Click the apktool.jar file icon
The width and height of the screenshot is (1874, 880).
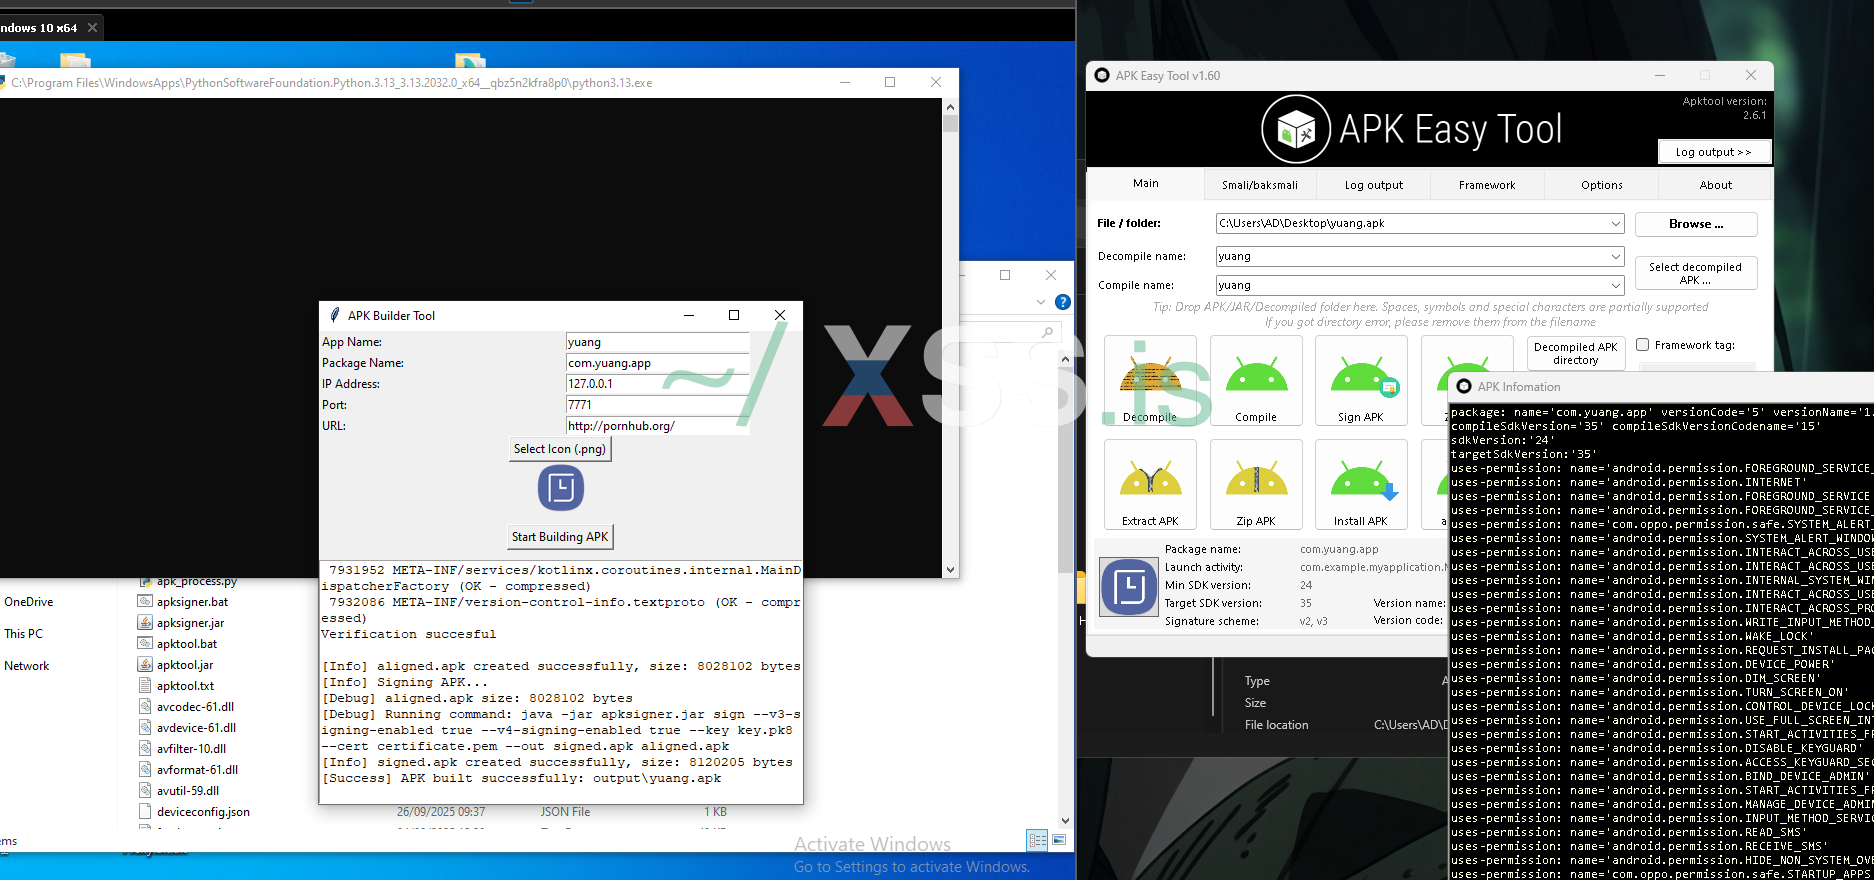point(145,665)
